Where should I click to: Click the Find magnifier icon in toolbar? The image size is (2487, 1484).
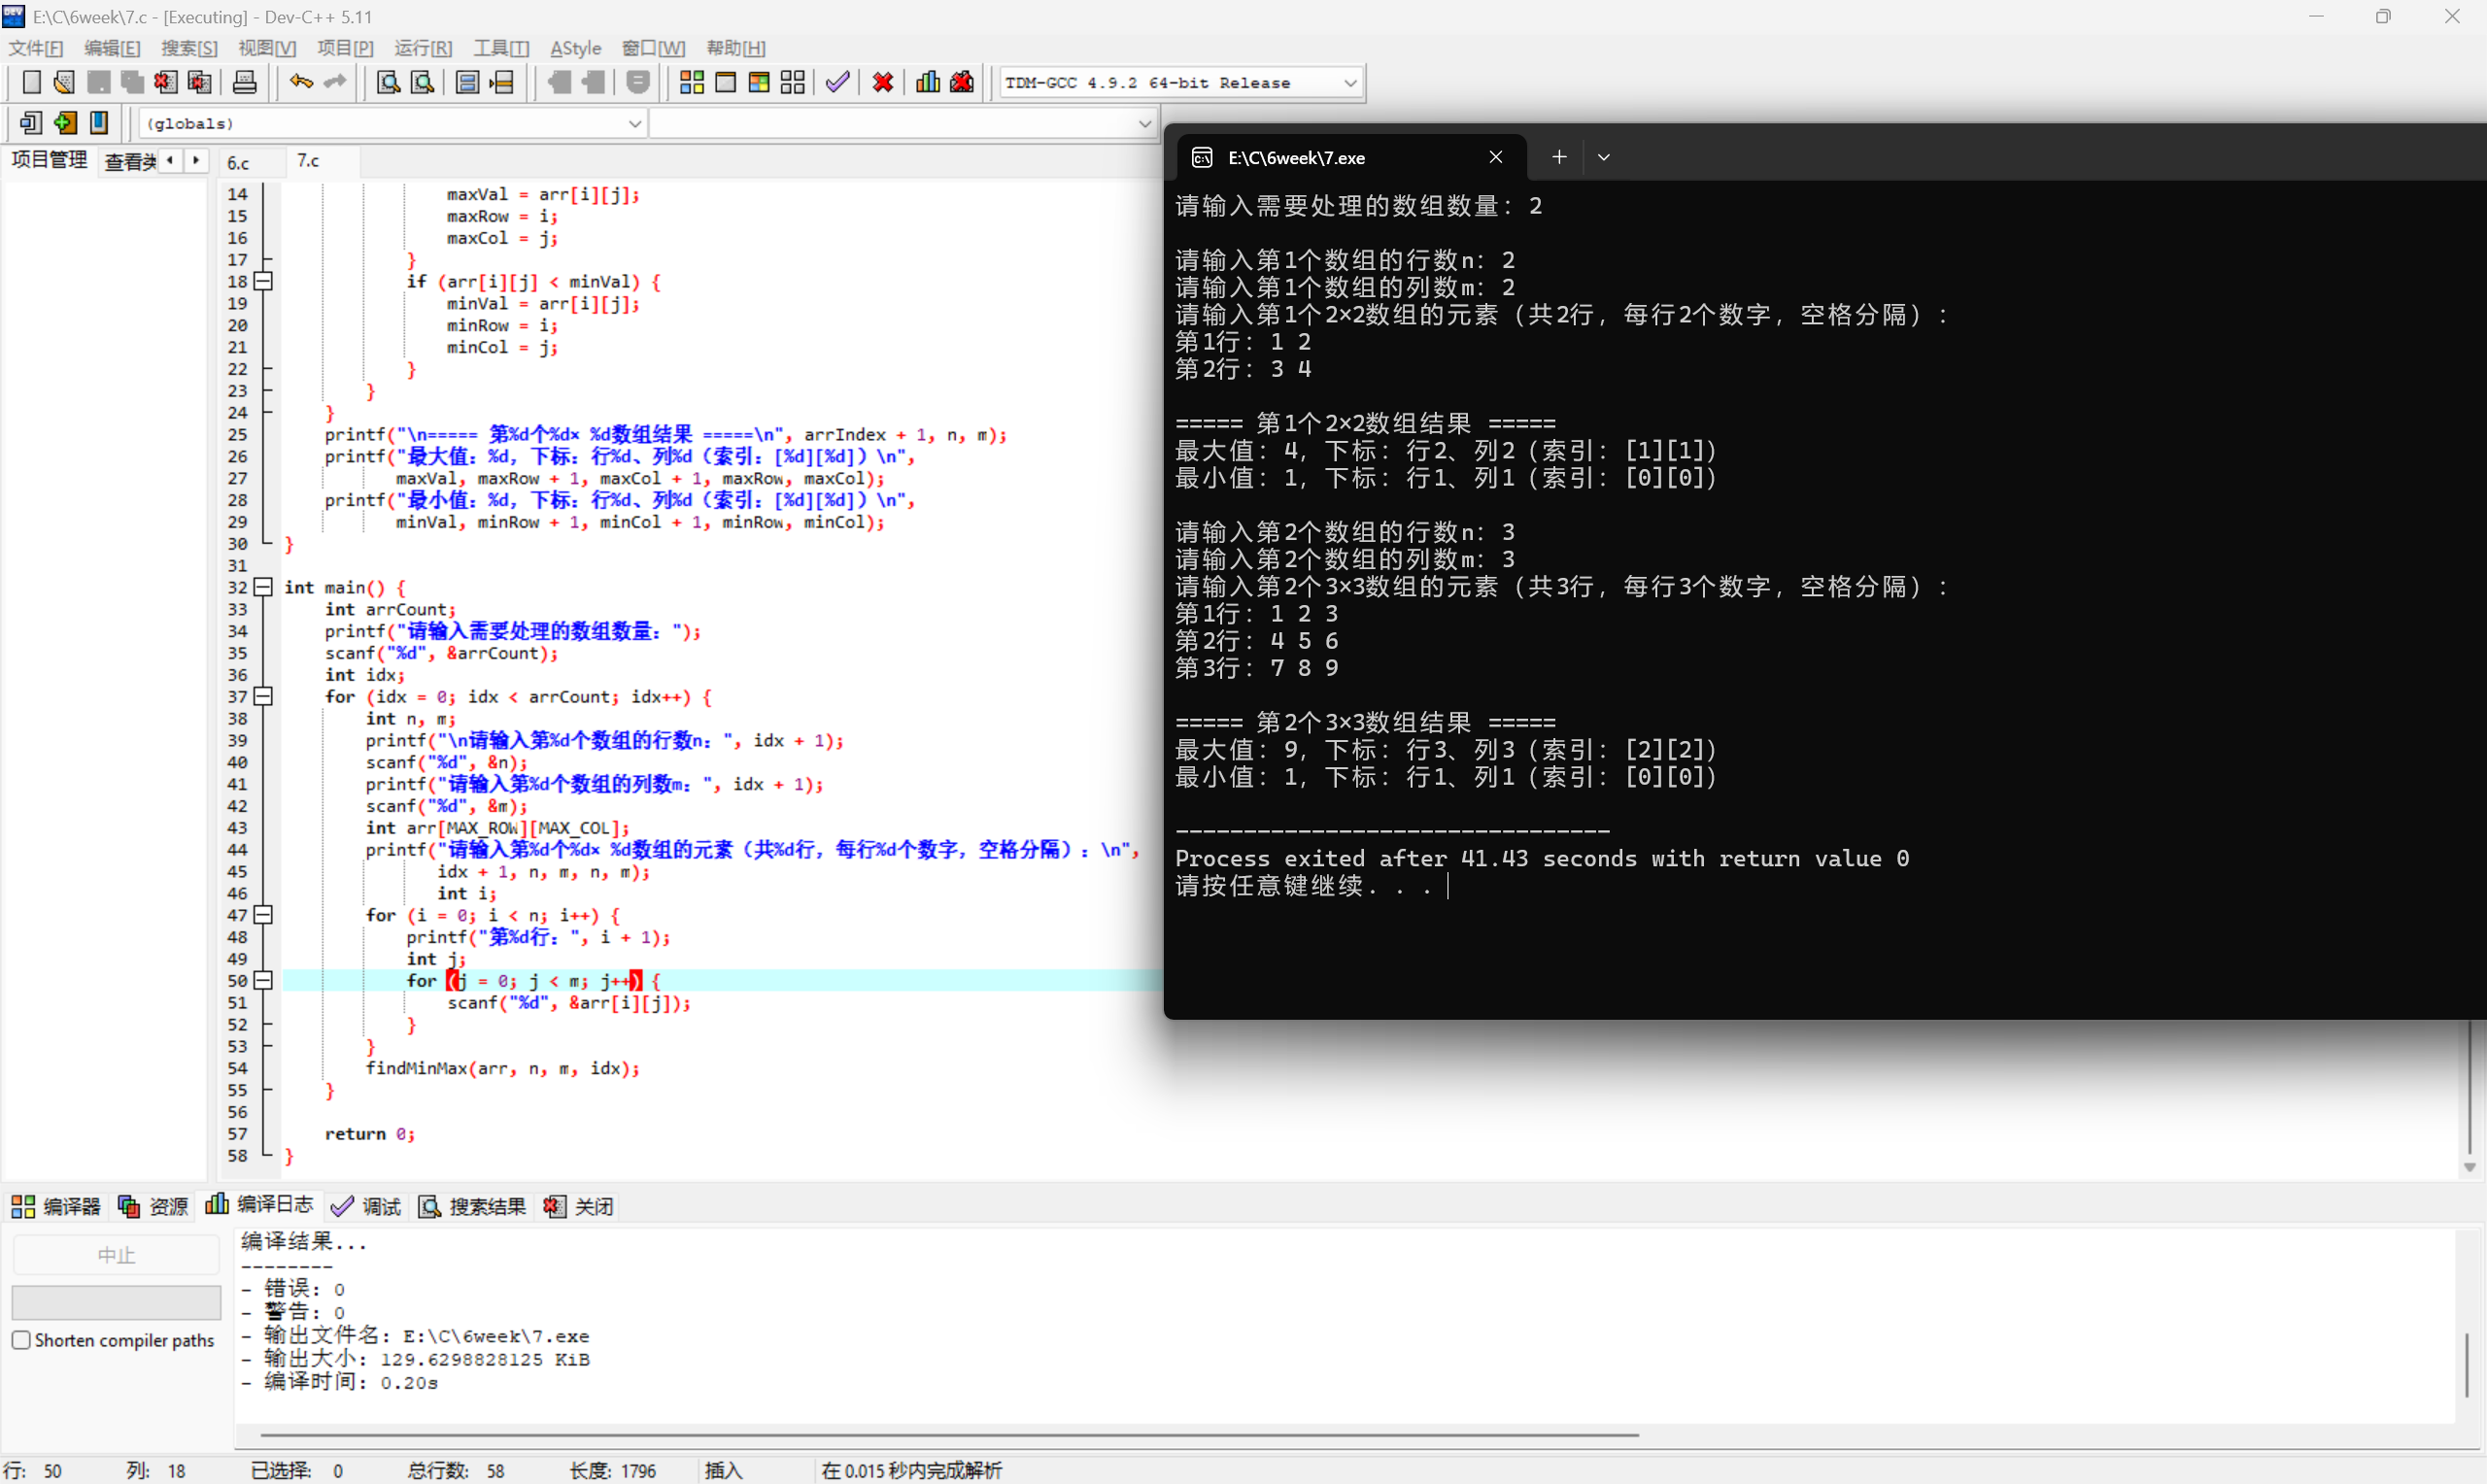click(x=387, y=83)
